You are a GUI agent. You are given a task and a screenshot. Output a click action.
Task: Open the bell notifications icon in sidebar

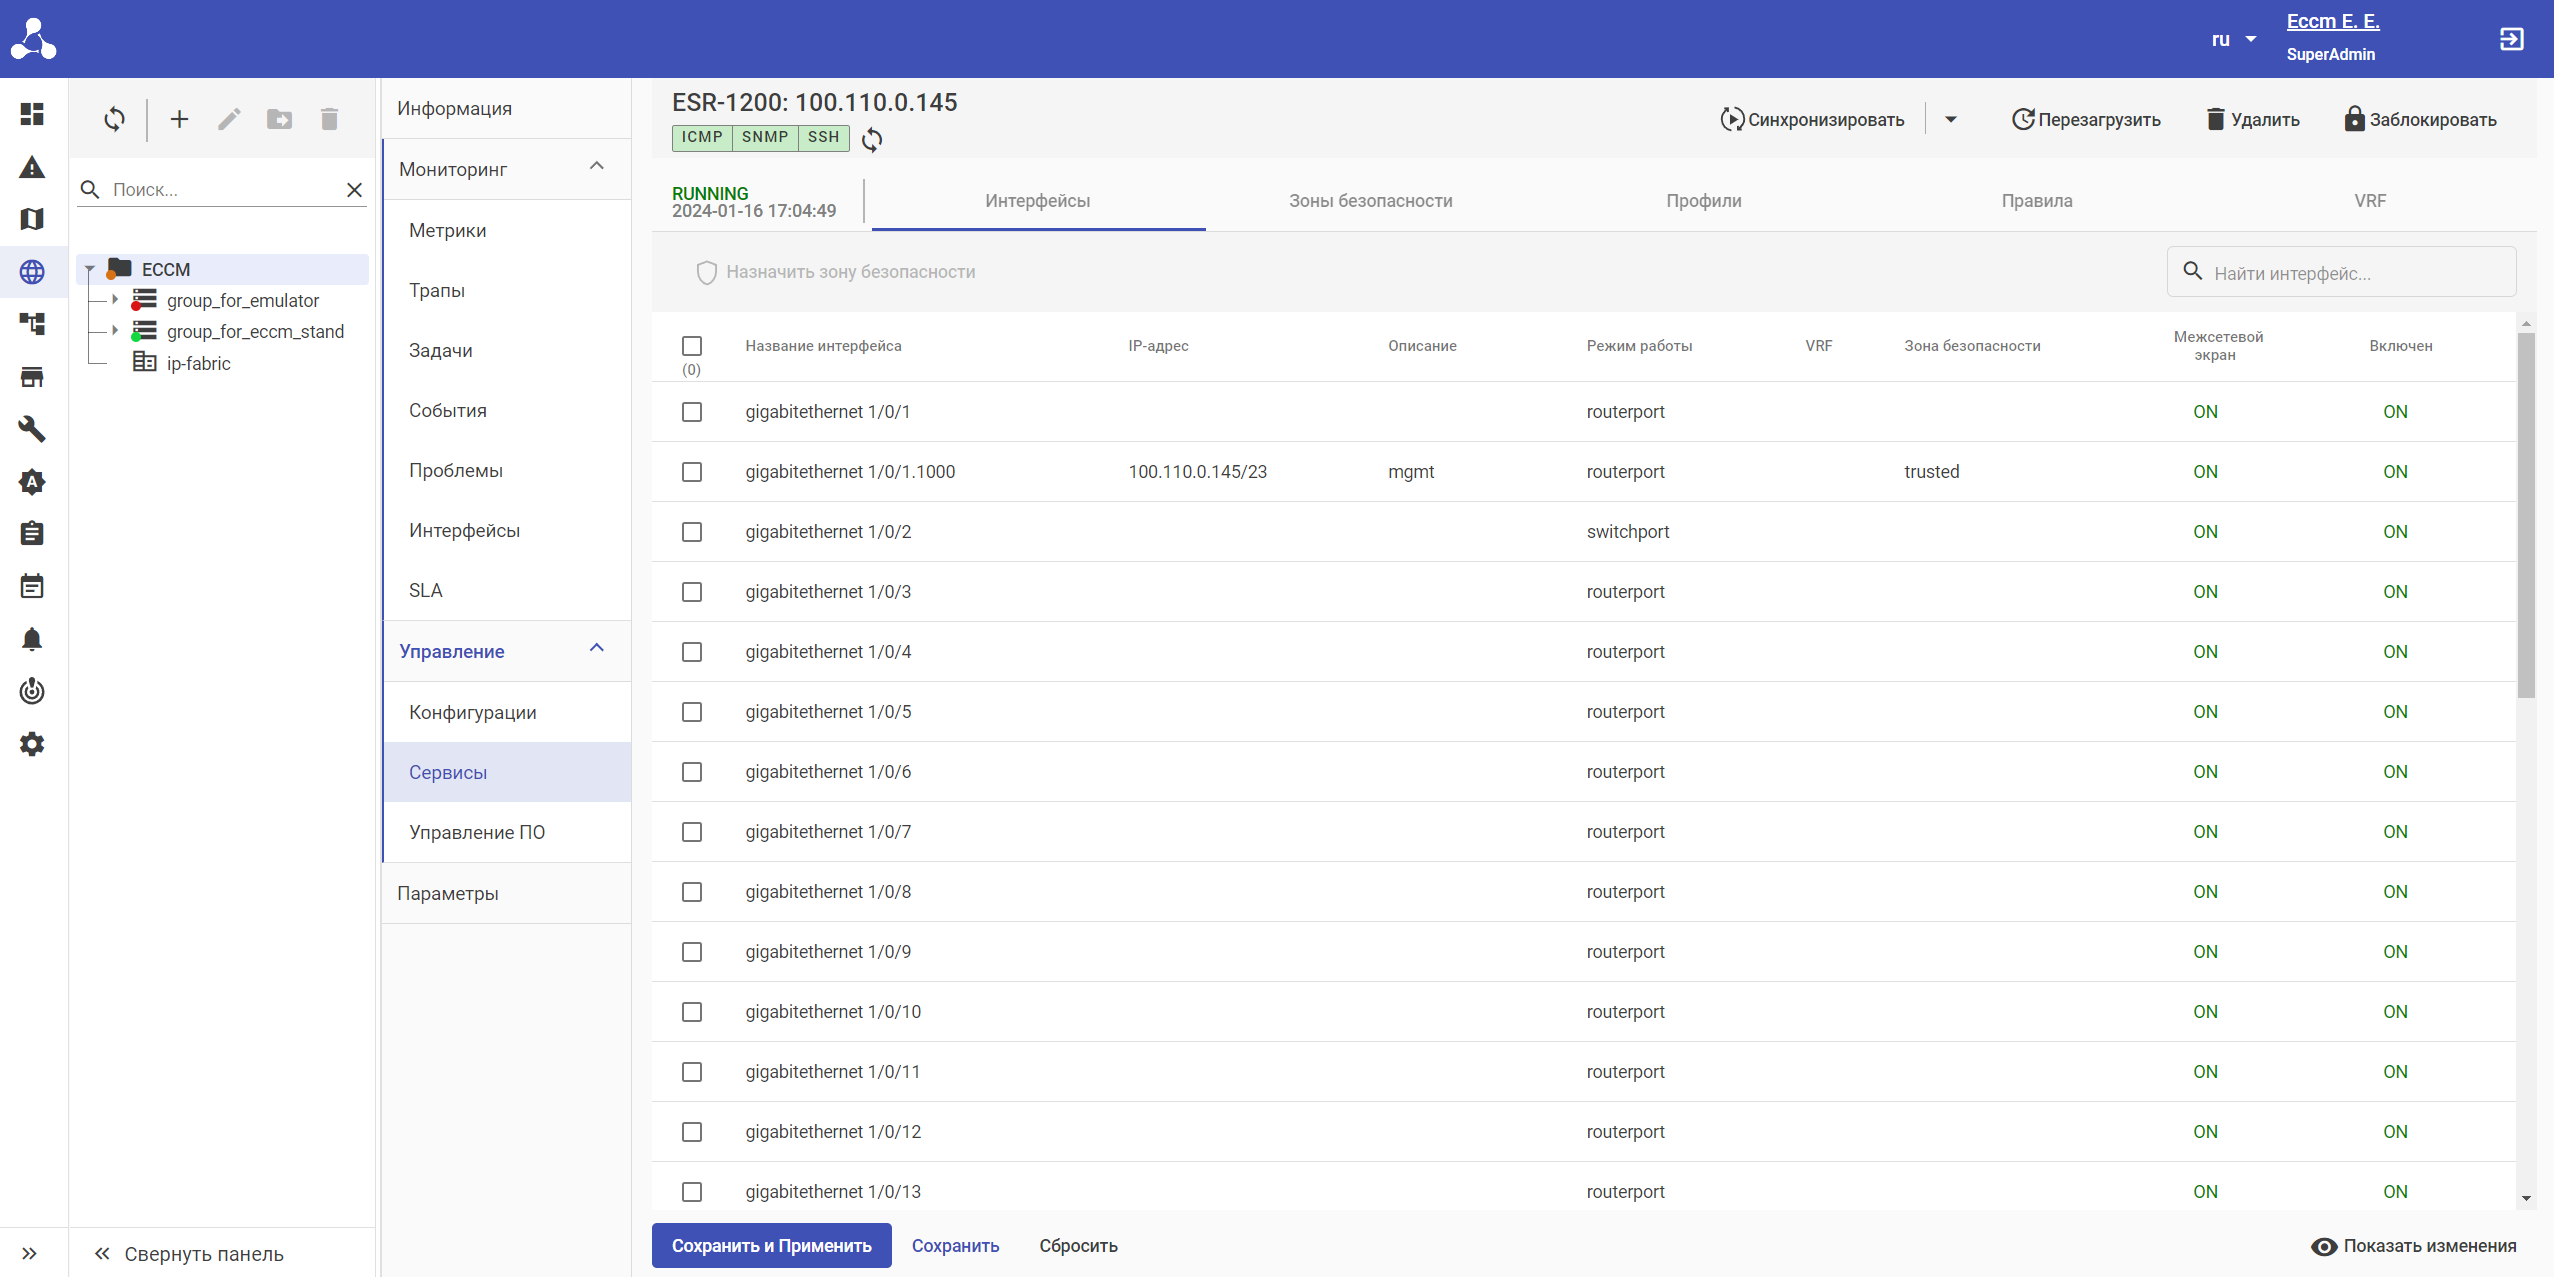32,639
